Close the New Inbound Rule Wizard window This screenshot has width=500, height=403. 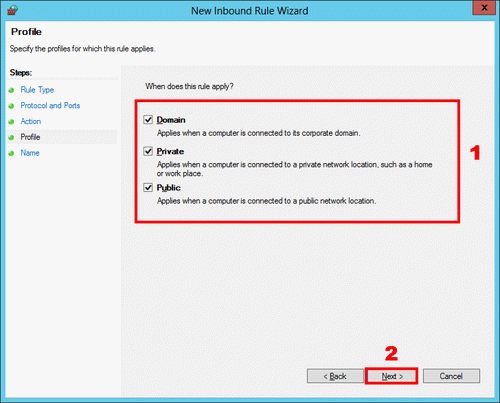(x=484, y=8)
